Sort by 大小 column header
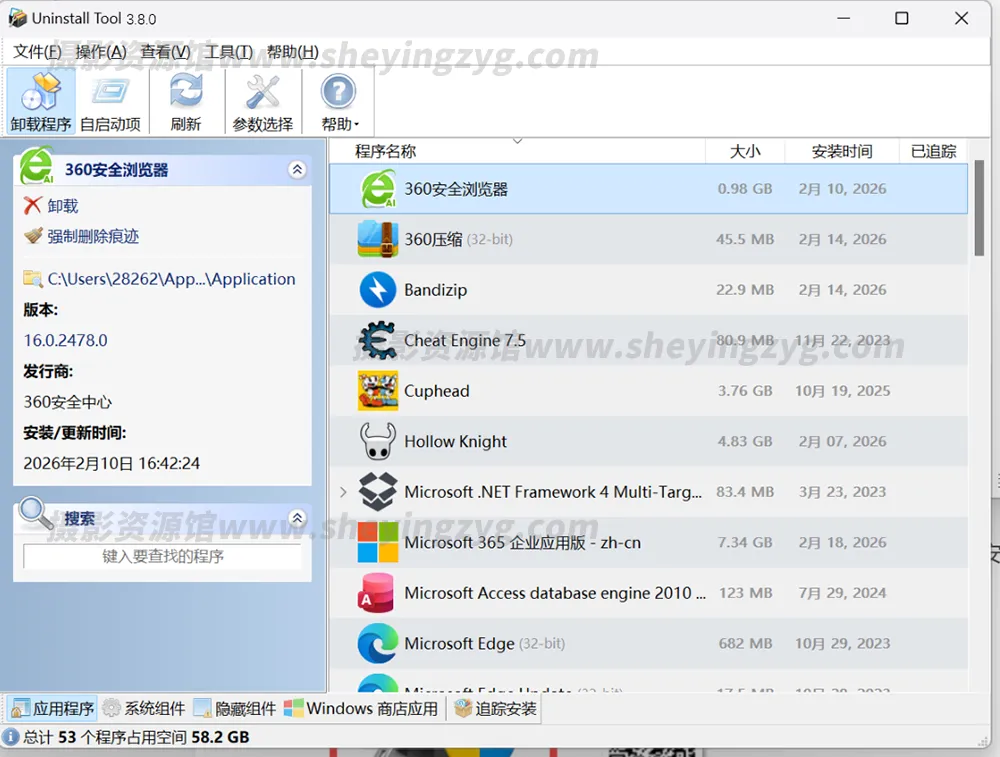The height and width of the screenshot is (757, 1000). (x=745, y=151)
